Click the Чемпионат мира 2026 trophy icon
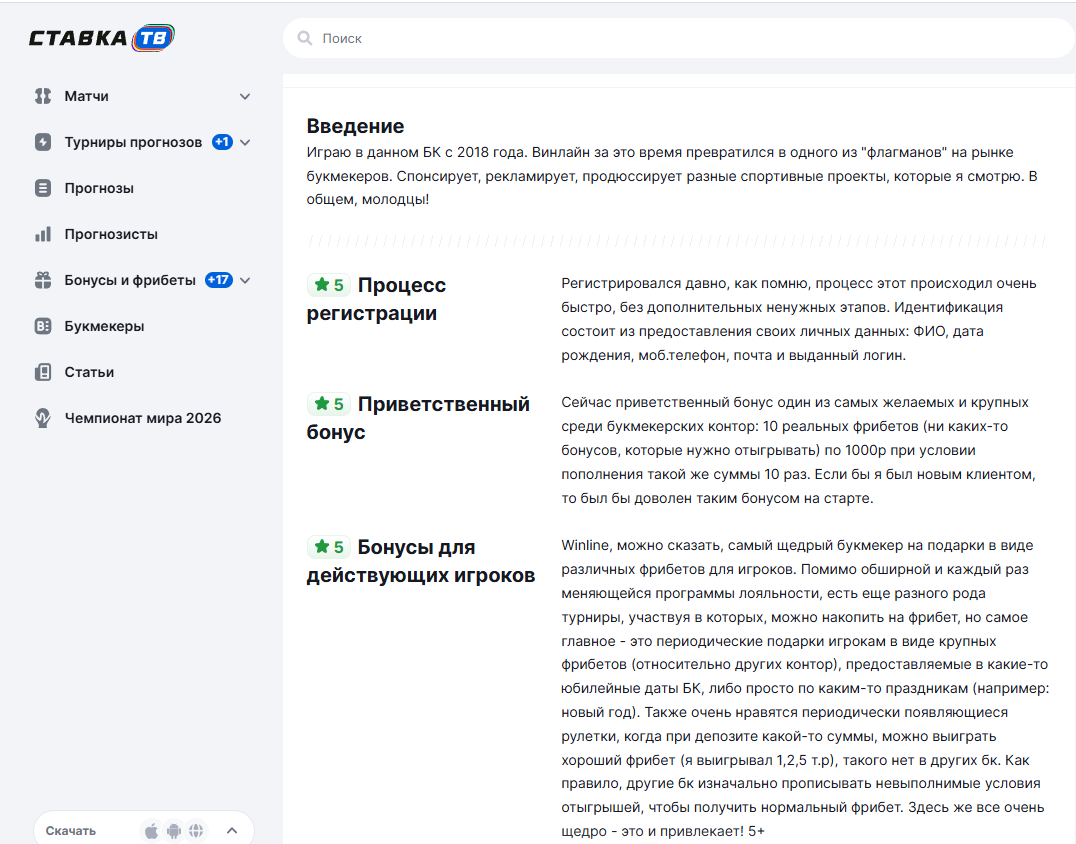The image size is (1076, 844). [43, 418]
